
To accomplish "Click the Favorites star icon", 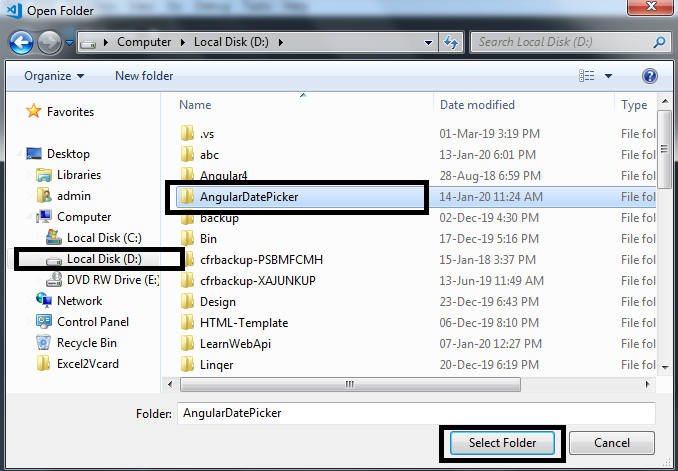I will point(34,111).
